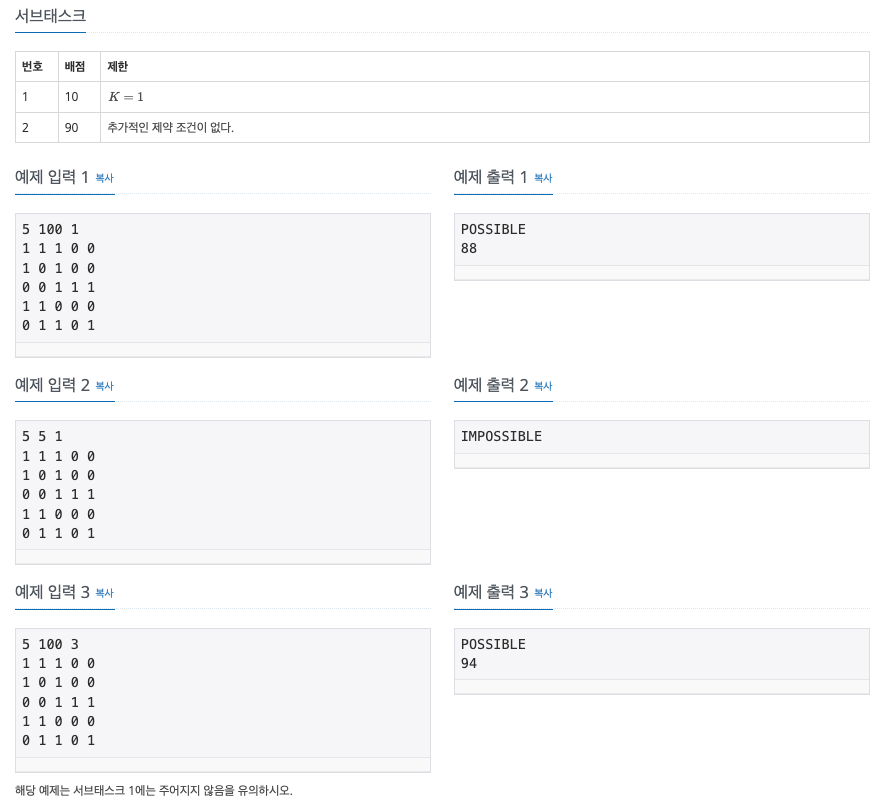
Task: Click the score value 10 in subtask table
Action: pos(71,97)
